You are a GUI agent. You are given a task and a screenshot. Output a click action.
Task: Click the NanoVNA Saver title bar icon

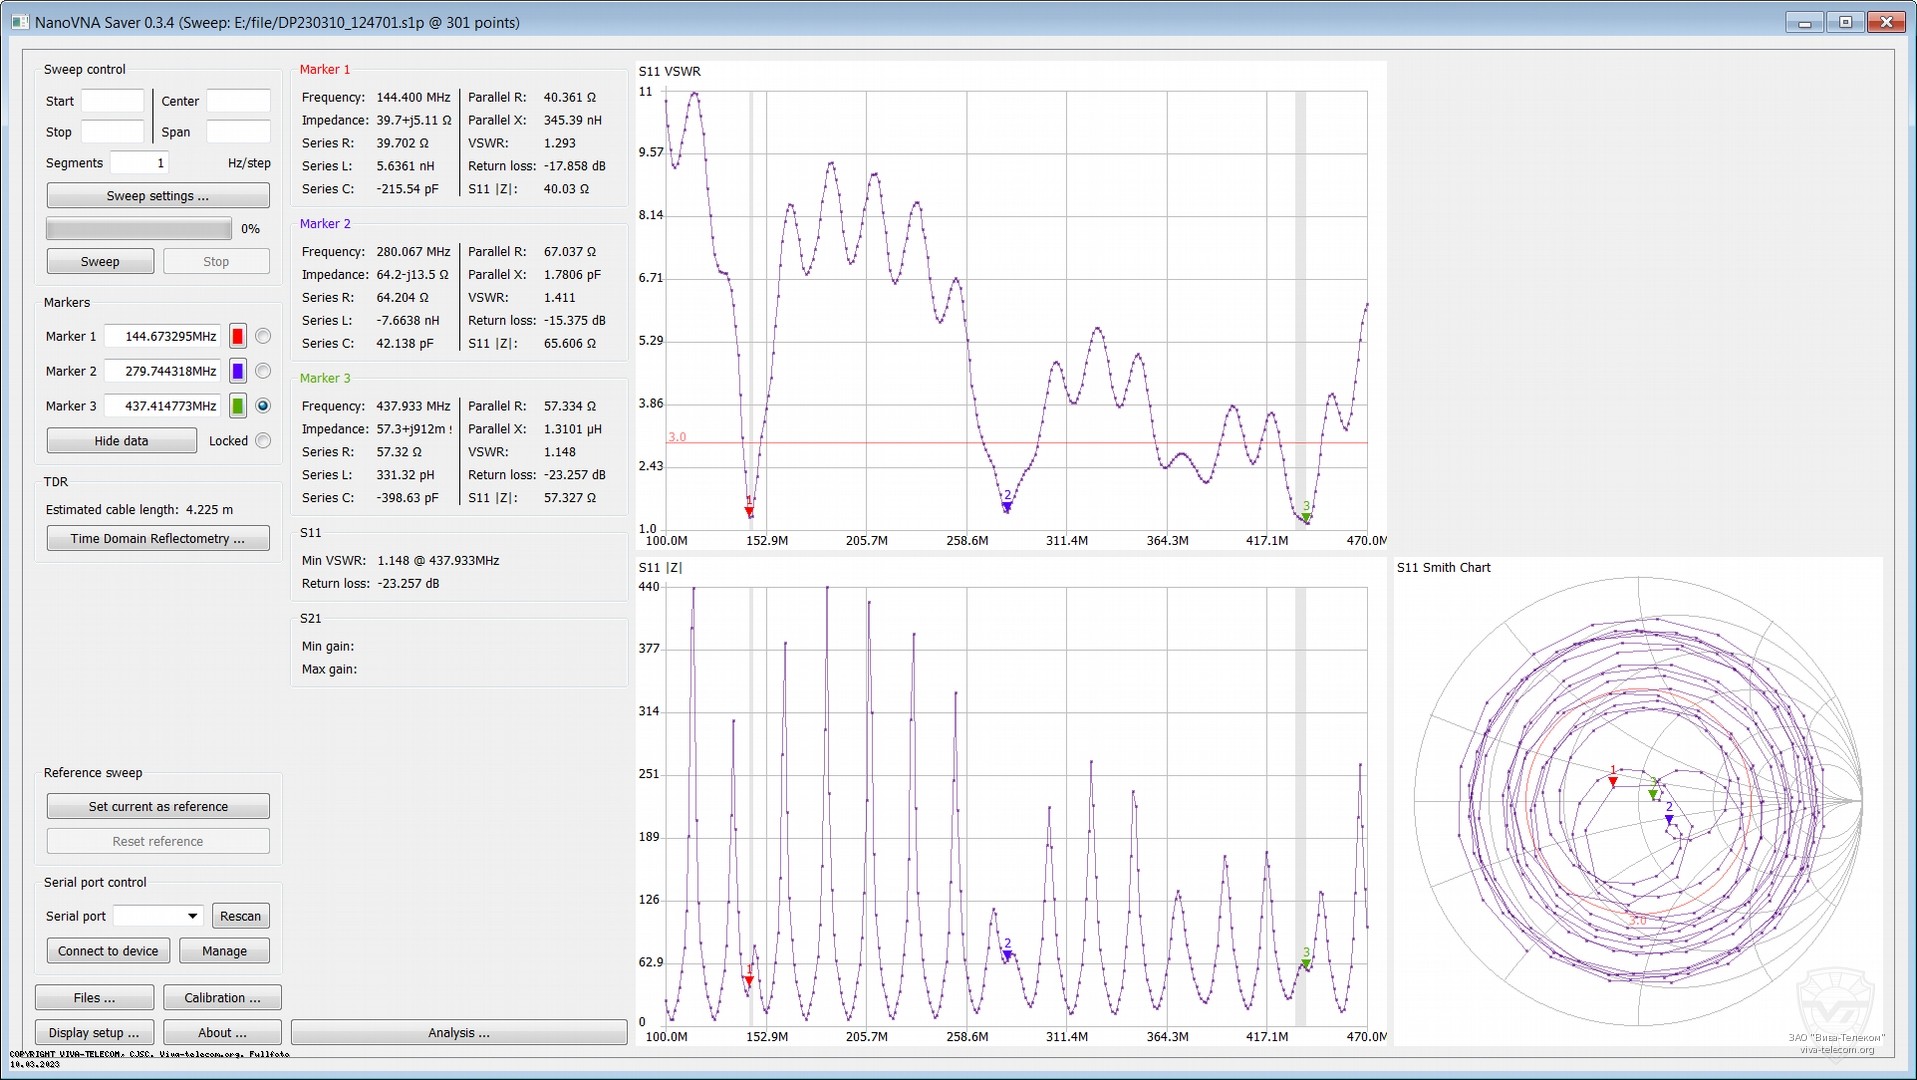click(x=20, y=22)
